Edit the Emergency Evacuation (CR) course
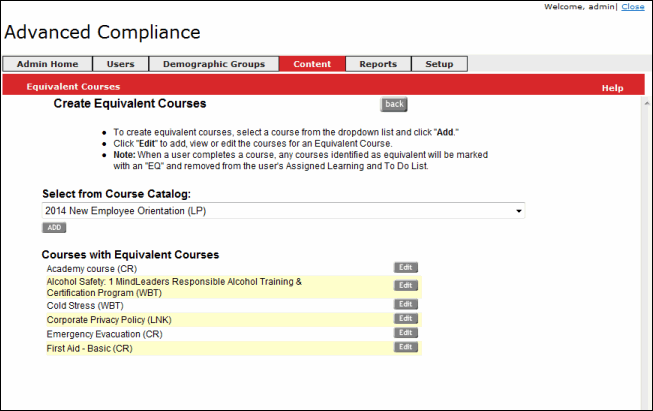Image resolution: width=653 pixels, height=411 pixels. click(406, 333)
